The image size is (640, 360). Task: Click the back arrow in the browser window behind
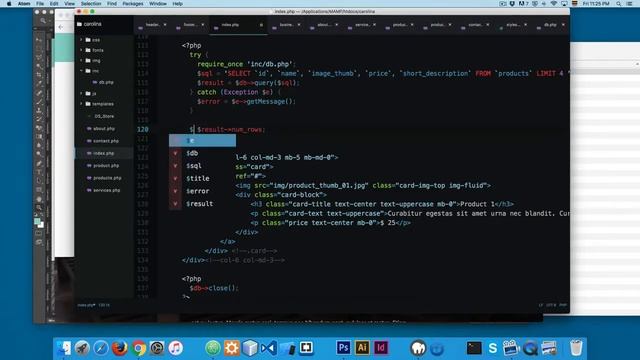coord(61,27)
